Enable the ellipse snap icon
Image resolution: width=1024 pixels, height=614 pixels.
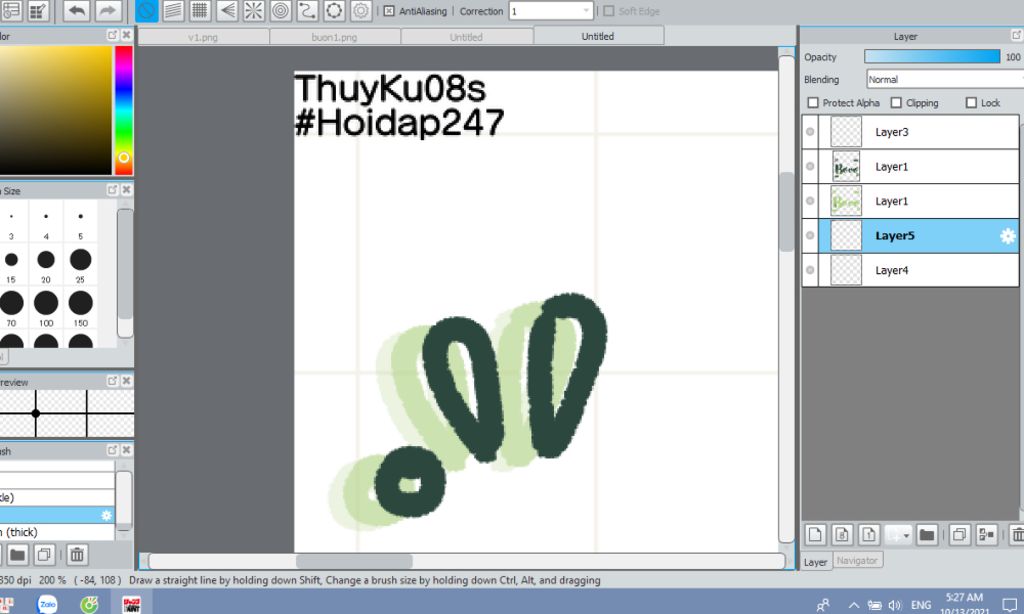click(x=334, y=10)
